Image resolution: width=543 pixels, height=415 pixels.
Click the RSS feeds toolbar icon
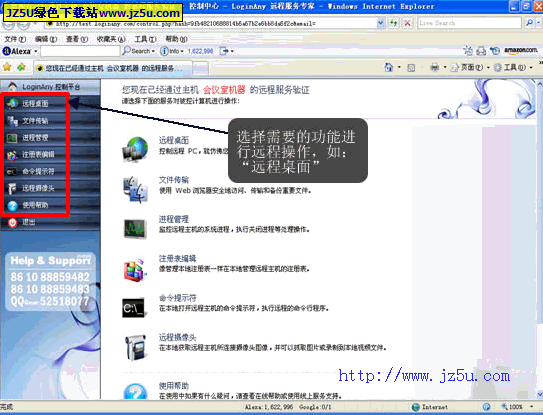point(411,68)
